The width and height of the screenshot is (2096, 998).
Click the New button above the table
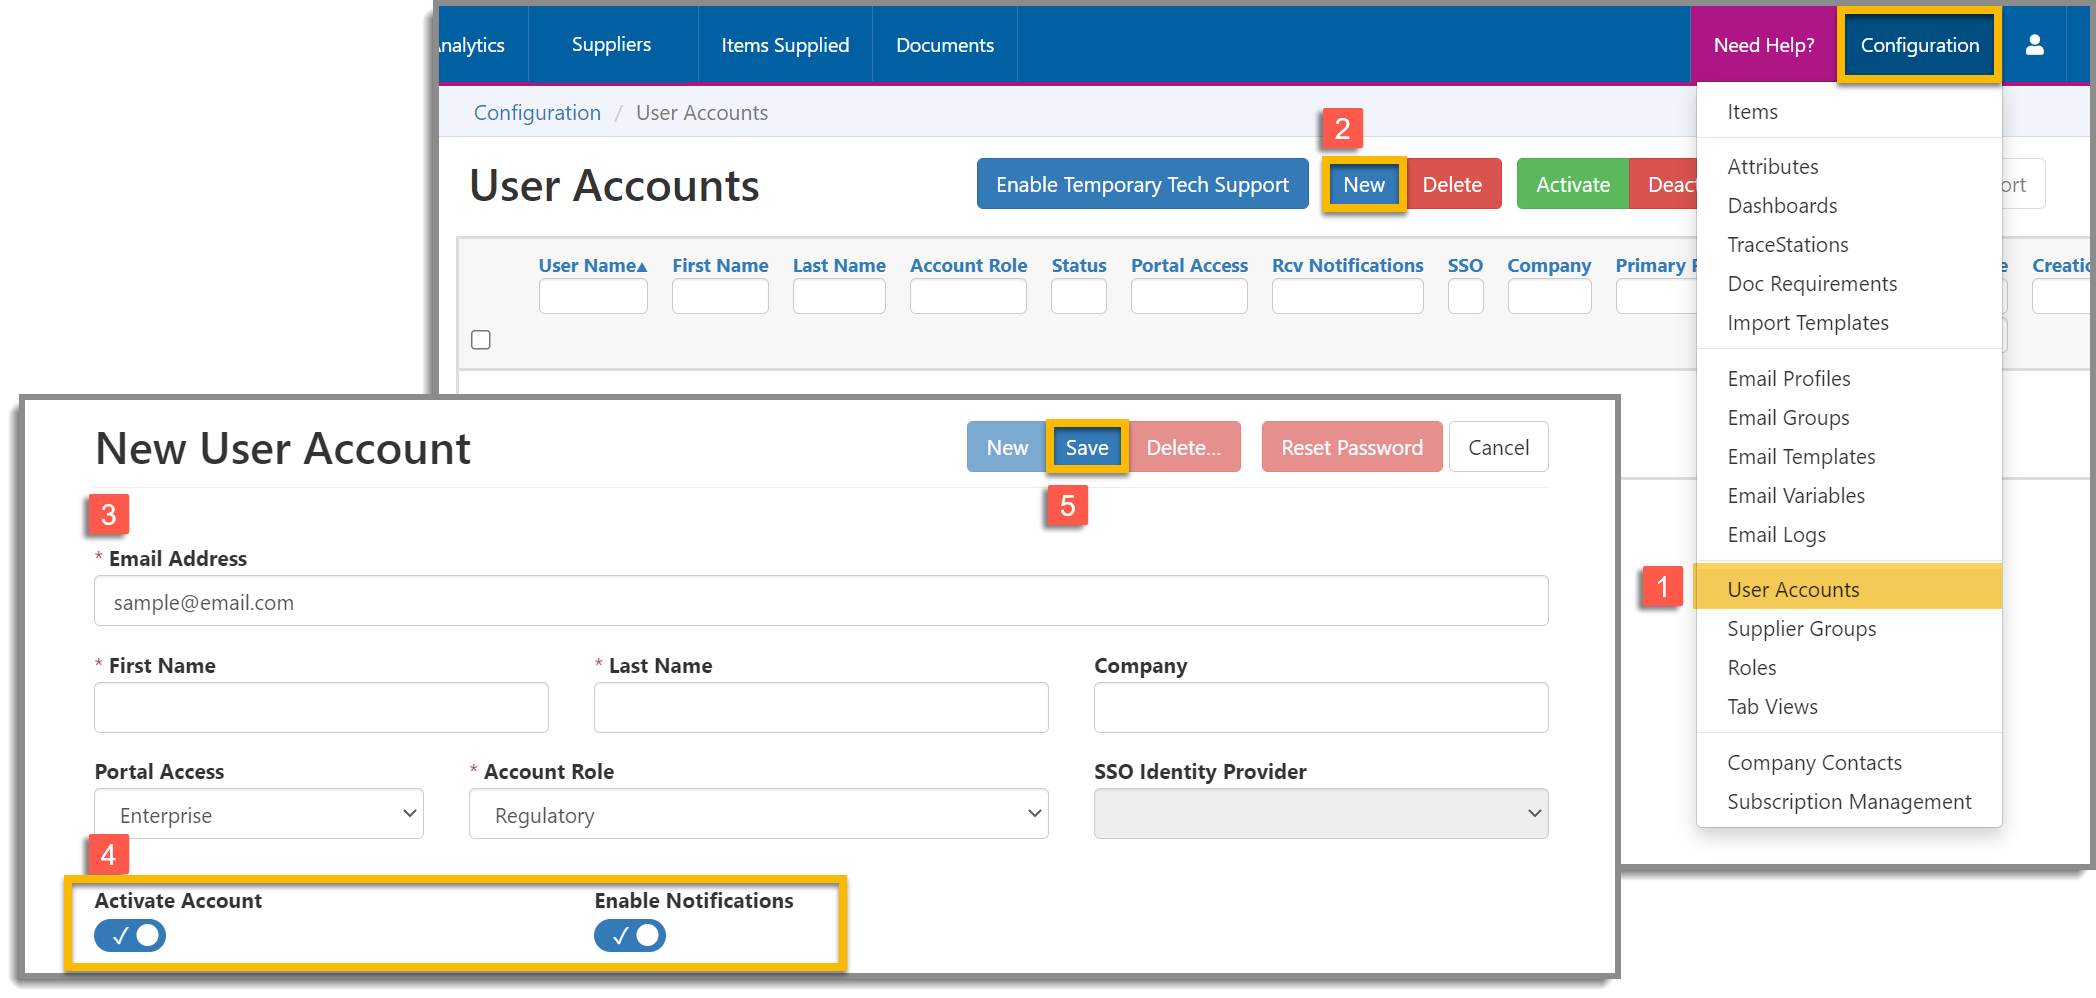tap(1364, 184)
